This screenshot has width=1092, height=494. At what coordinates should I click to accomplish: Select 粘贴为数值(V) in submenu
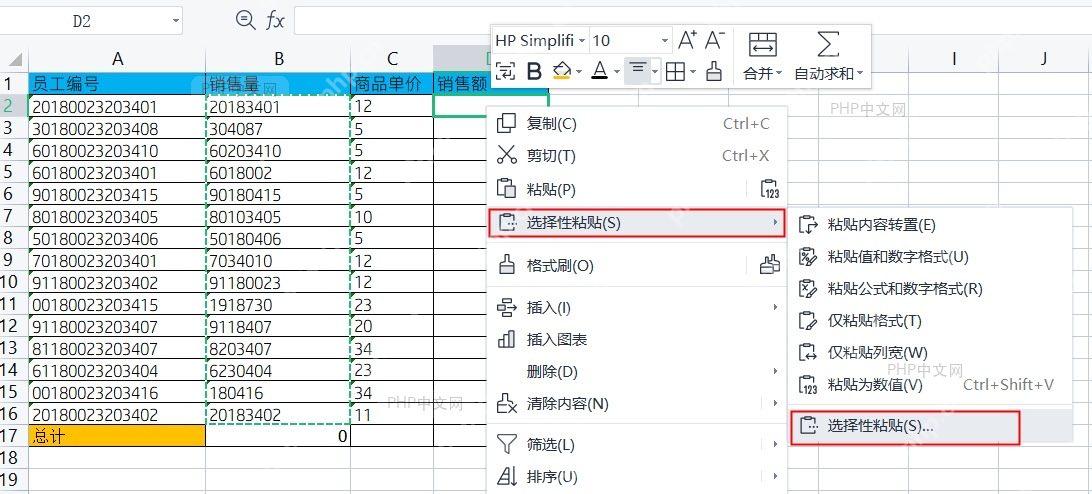931,385
